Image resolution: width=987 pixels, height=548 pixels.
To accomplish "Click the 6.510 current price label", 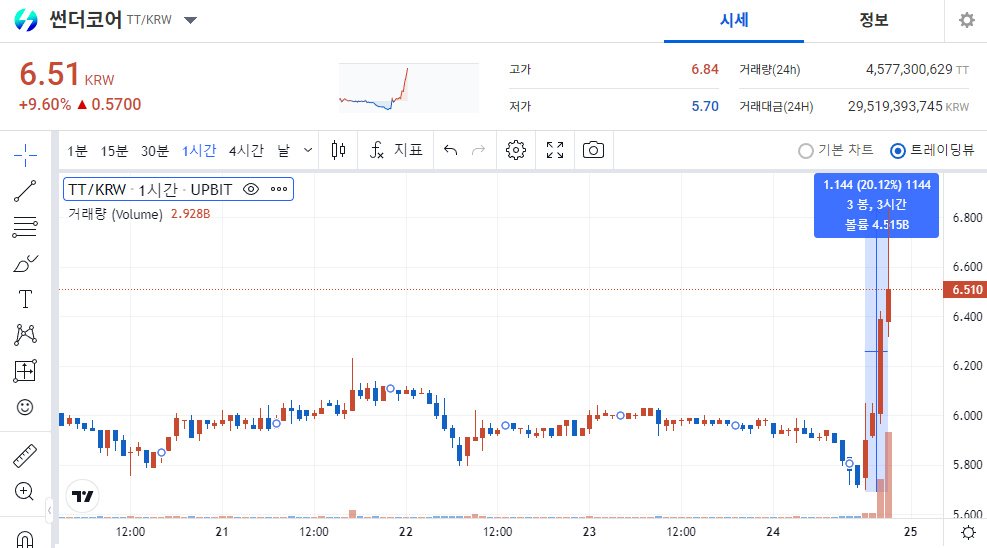I will (x=966, y=289).
